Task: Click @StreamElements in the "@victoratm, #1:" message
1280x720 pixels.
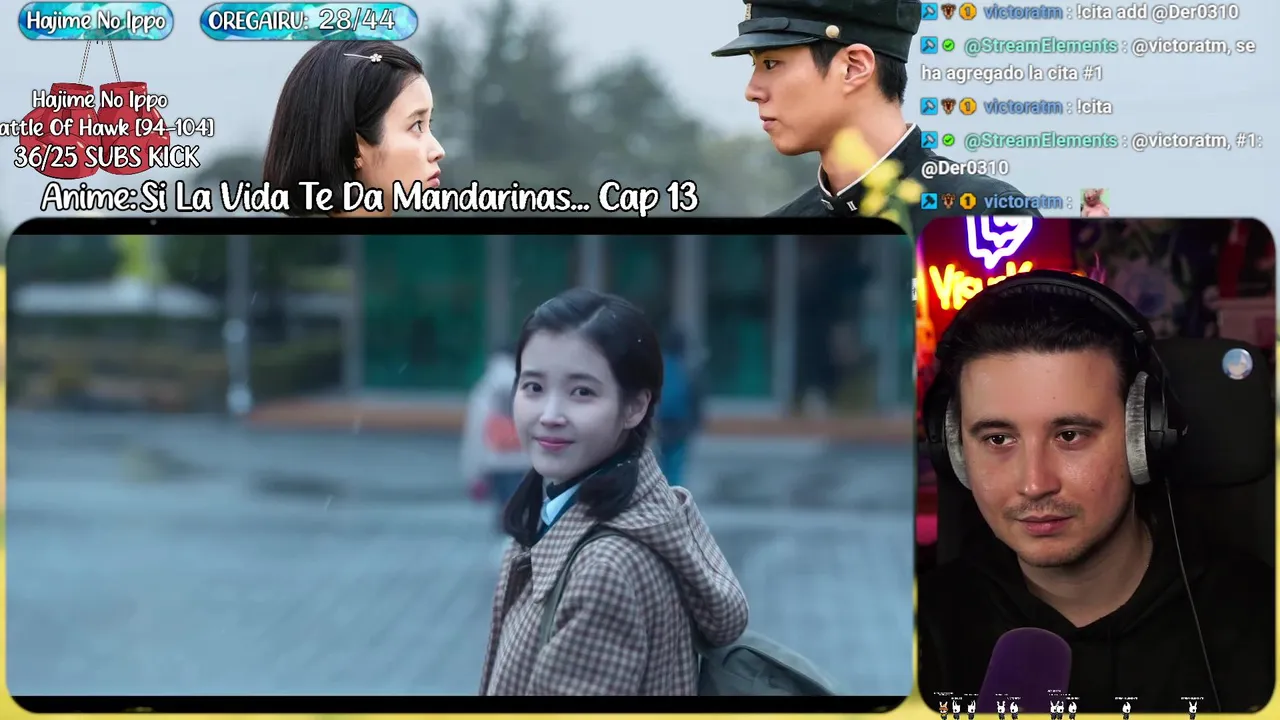Action: (1041, 140)
